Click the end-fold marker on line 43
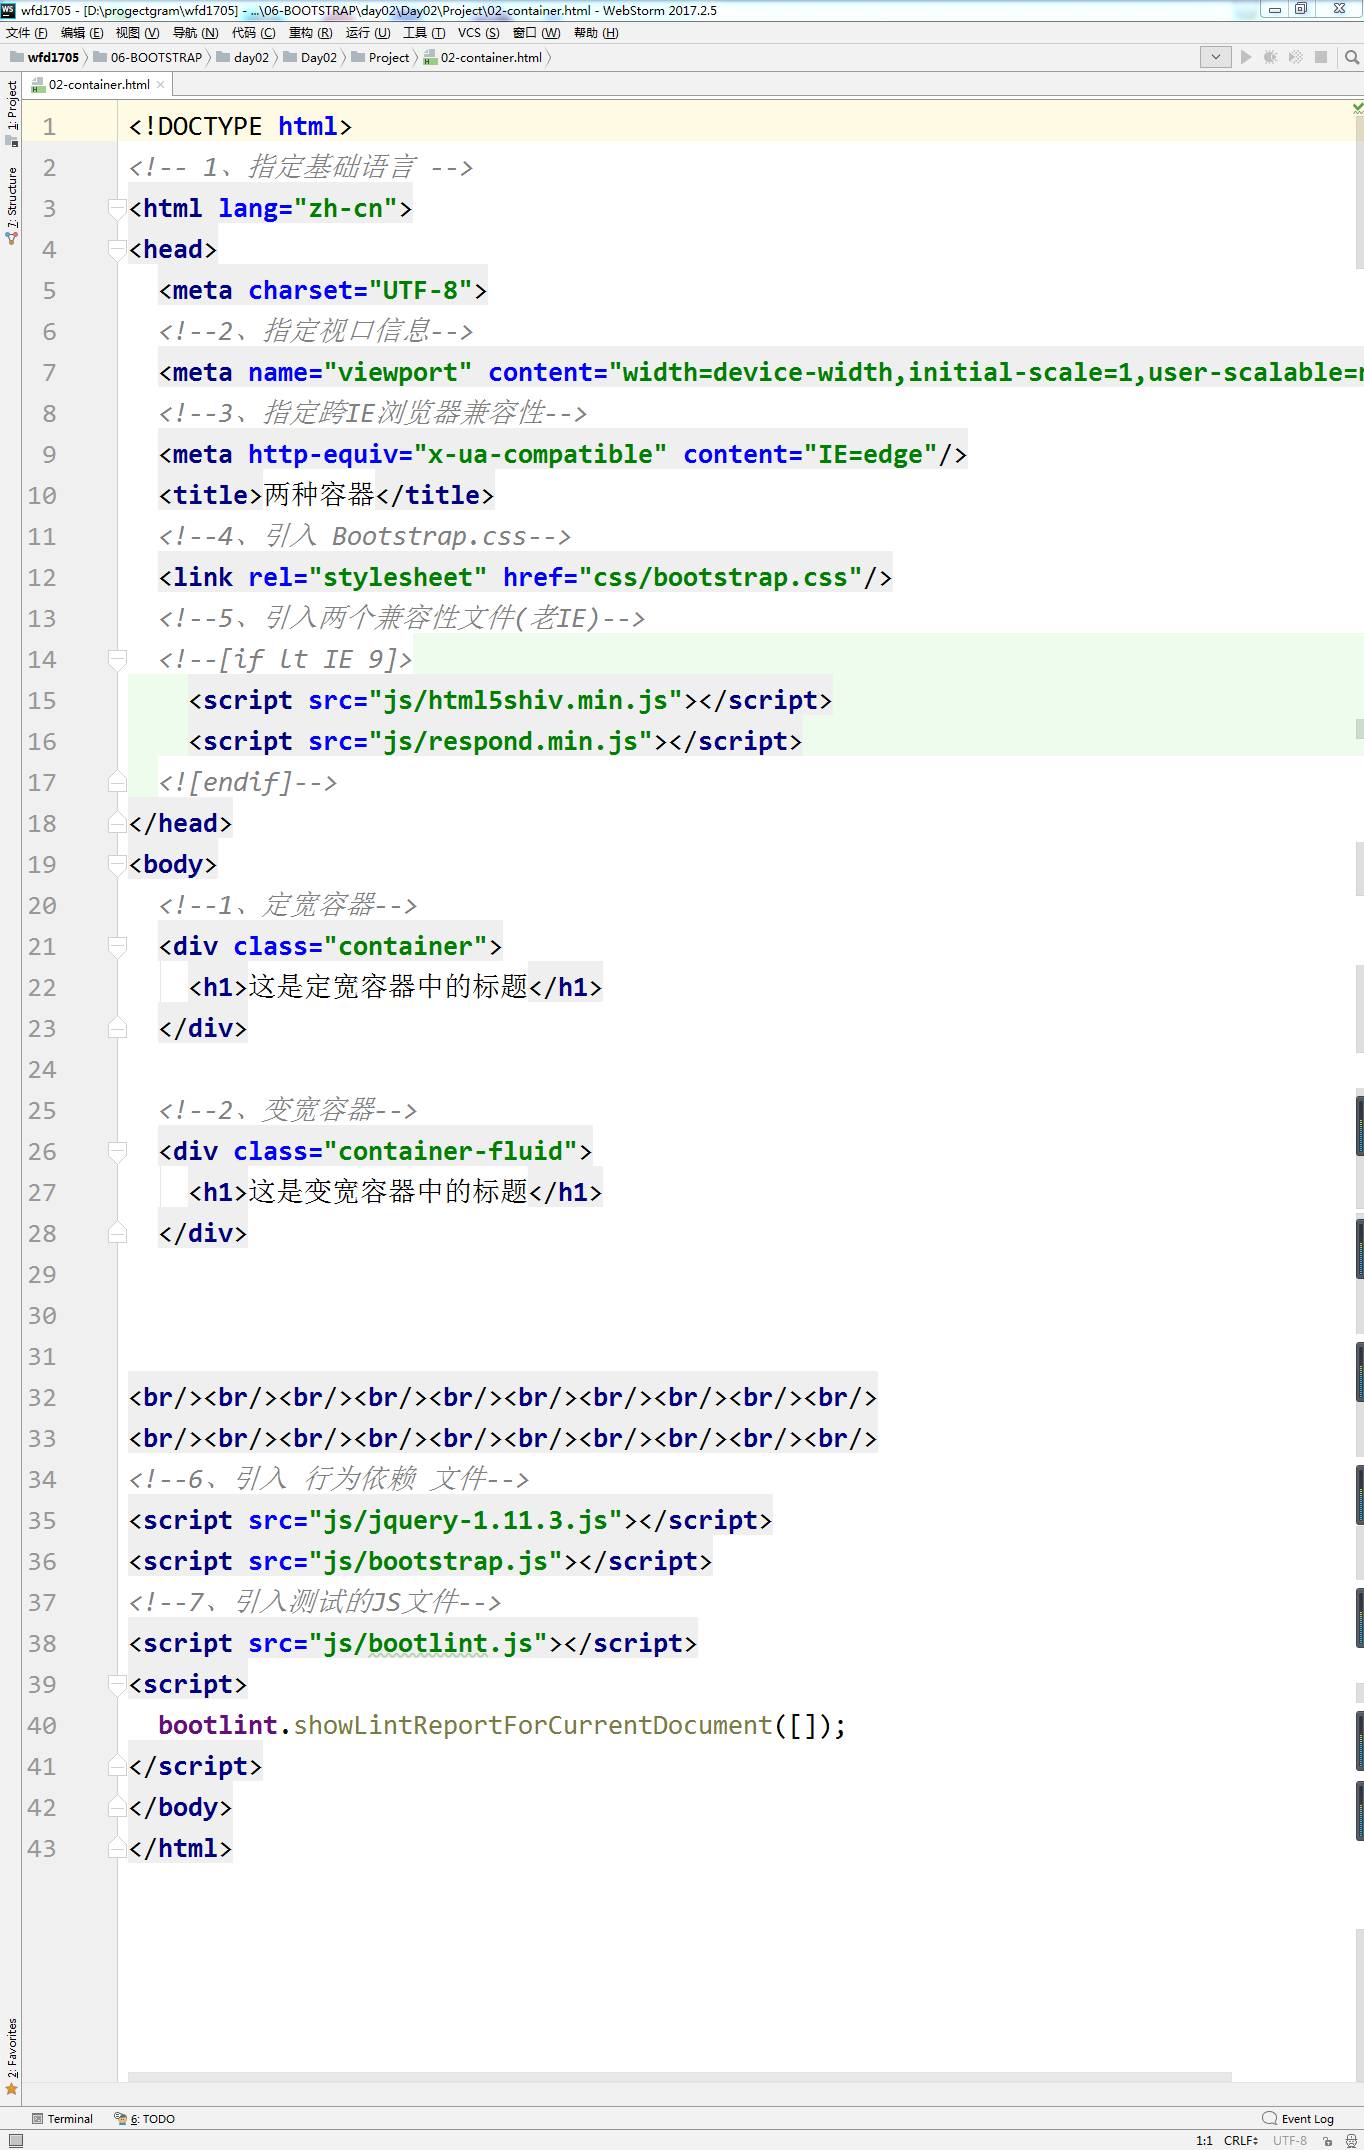The width and height of the screenshot is (1364, 2150). pos(117,1848)
